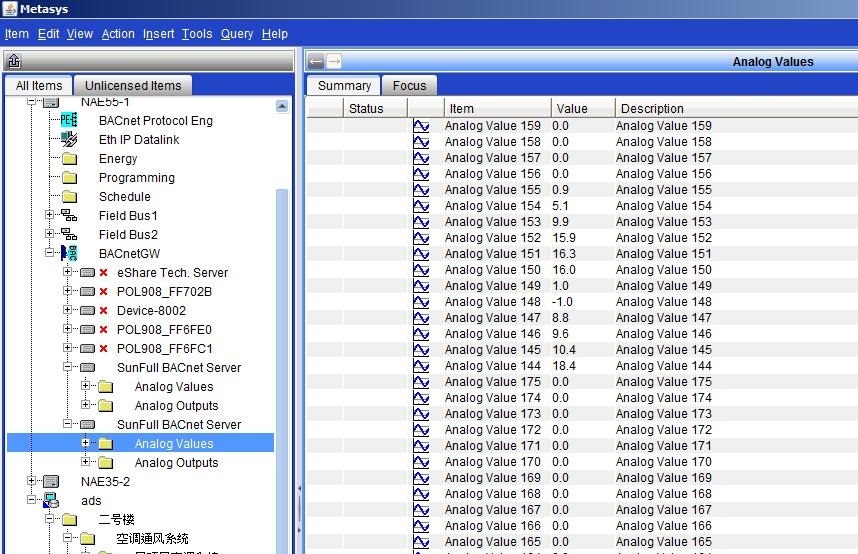Click the trend icon for Analog Value 151
The image size is (858, 554).
click(x=421, y=254)
